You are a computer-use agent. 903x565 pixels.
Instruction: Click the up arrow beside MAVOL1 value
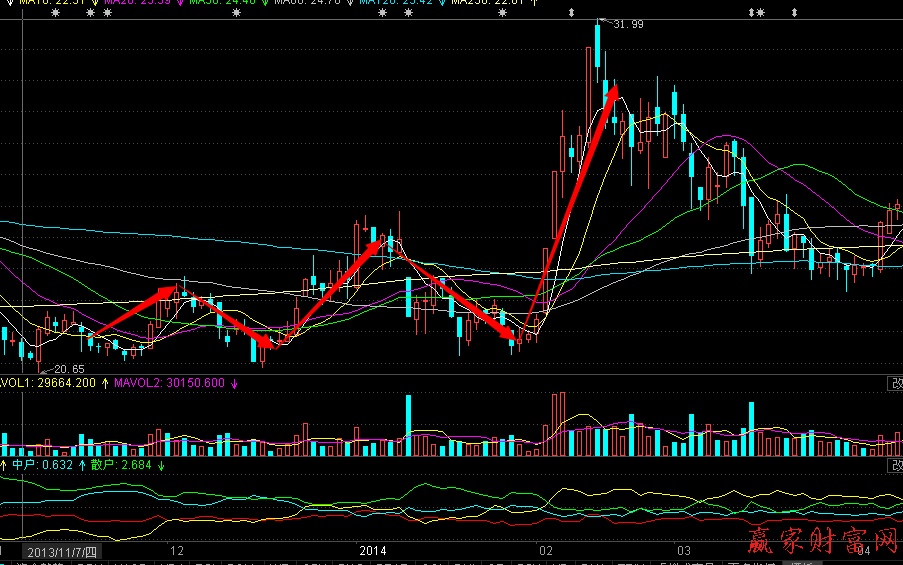click(105, 382)
